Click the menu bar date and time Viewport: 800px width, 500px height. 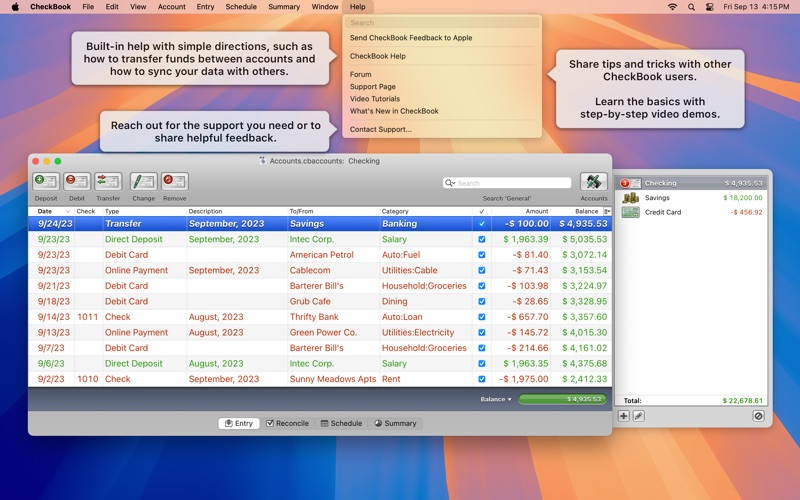(x=756, y=7)
